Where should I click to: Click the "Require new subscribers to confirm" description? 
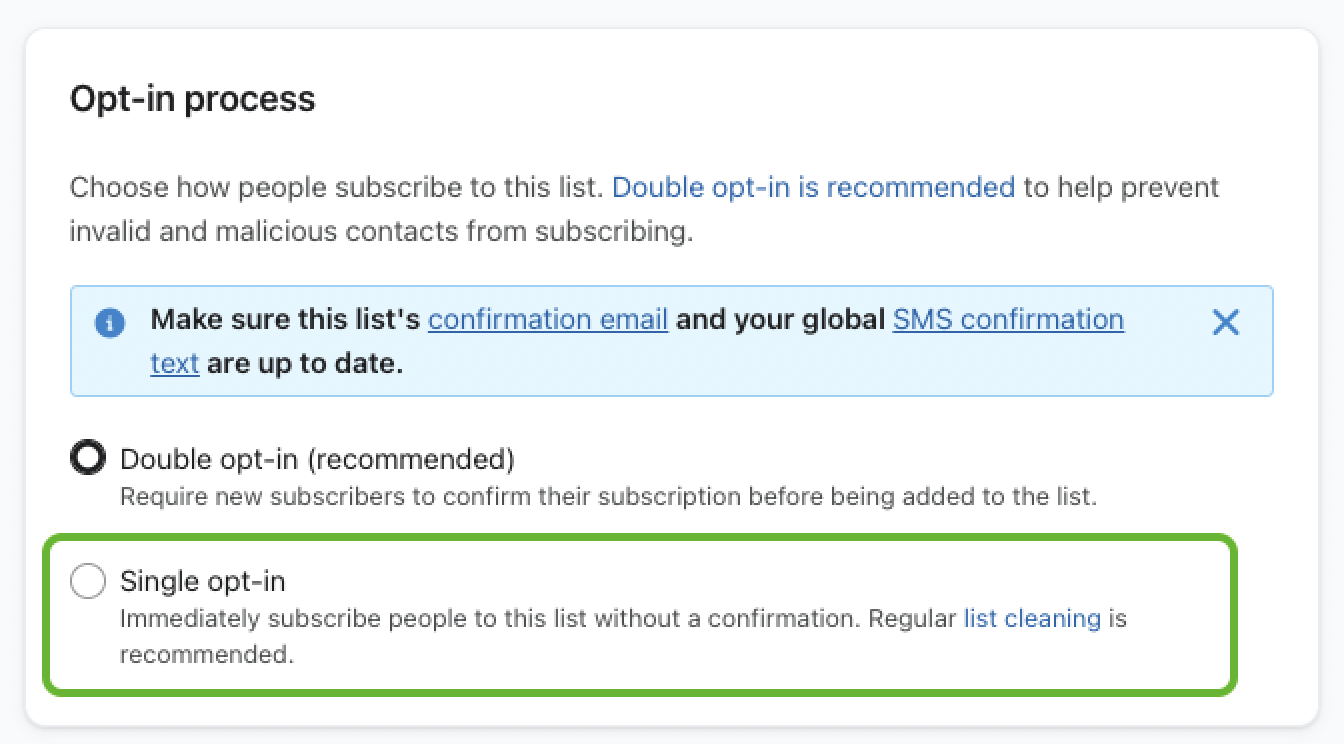608,496
